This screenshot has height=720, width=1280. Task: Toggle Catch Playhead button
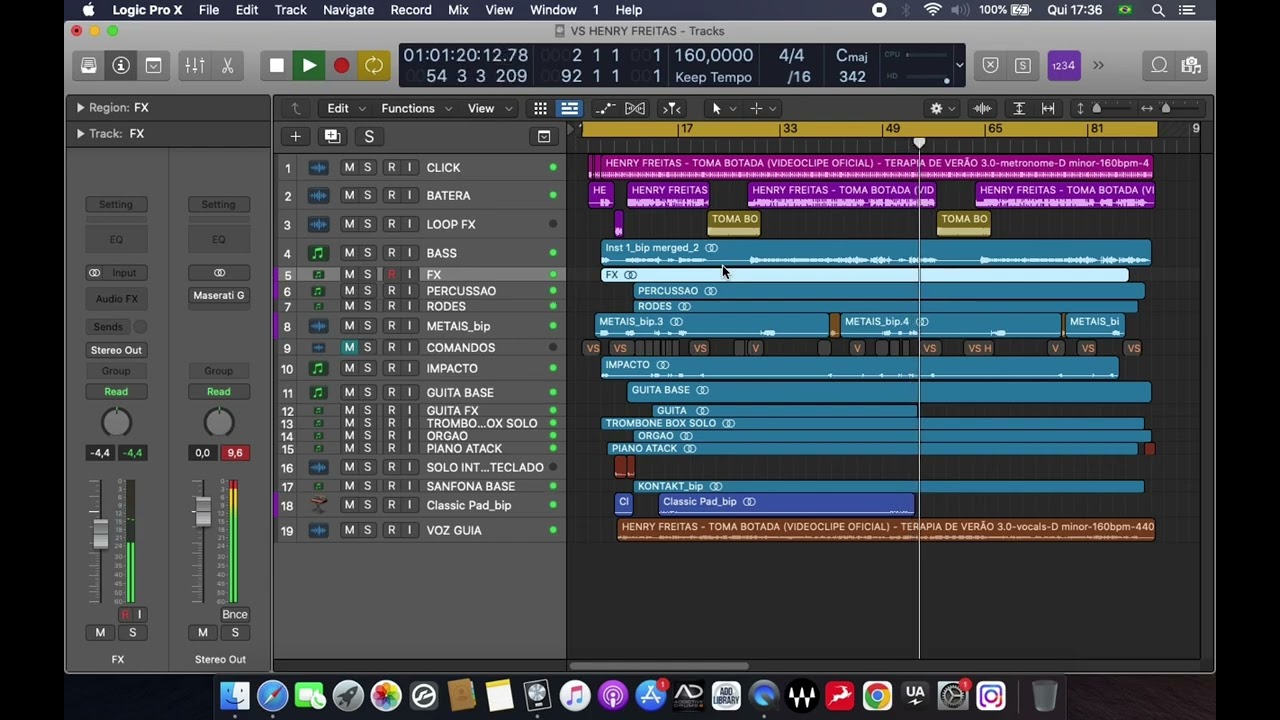[672, 108]
